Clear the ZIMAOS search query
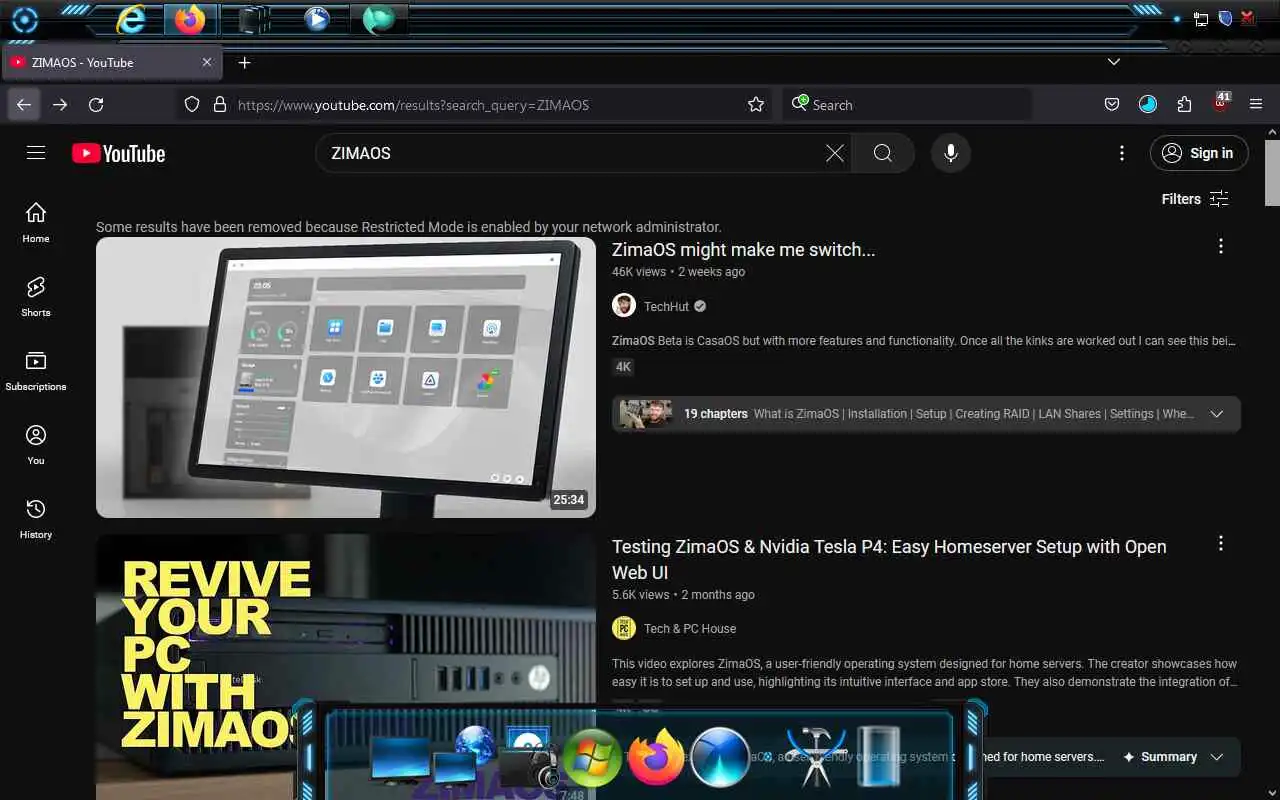Screen dimensions: 1280x800 pyautogui.click(x=834, y=153)
